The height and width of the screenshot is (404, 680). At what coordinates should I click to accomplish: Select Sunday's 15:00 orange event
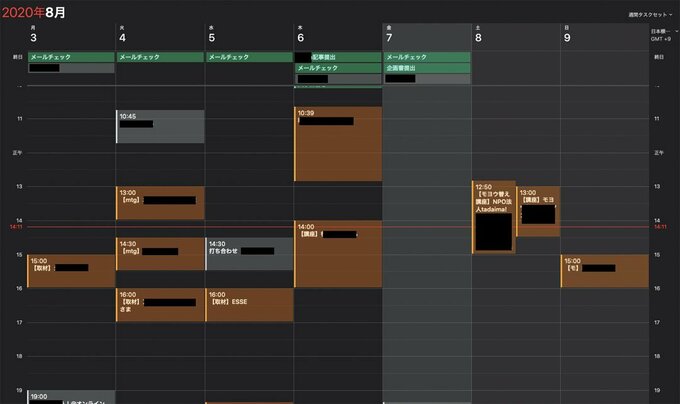click(x=604, y=271)
